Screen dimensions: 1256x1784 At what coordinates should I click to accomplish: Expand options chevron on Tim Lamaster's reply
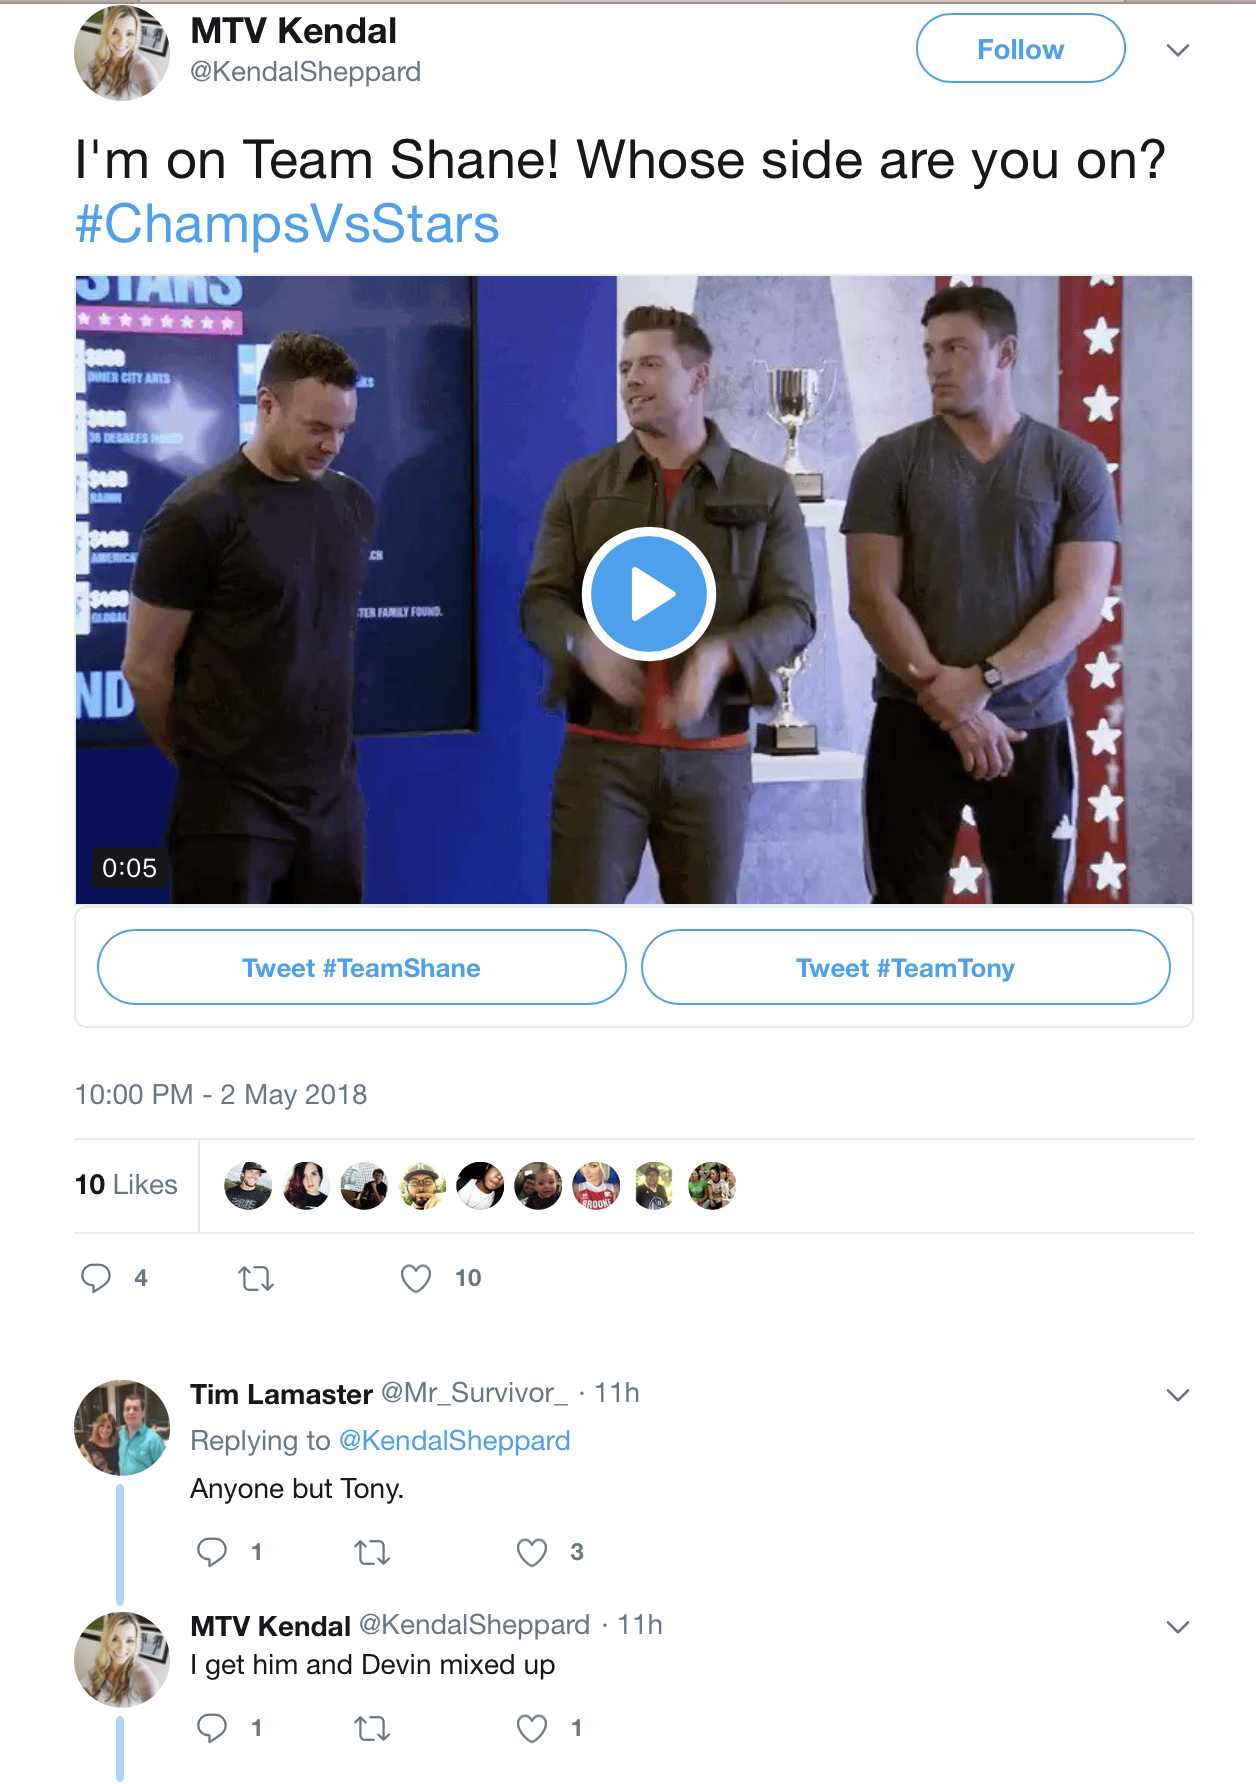tap(1178, 1395)
